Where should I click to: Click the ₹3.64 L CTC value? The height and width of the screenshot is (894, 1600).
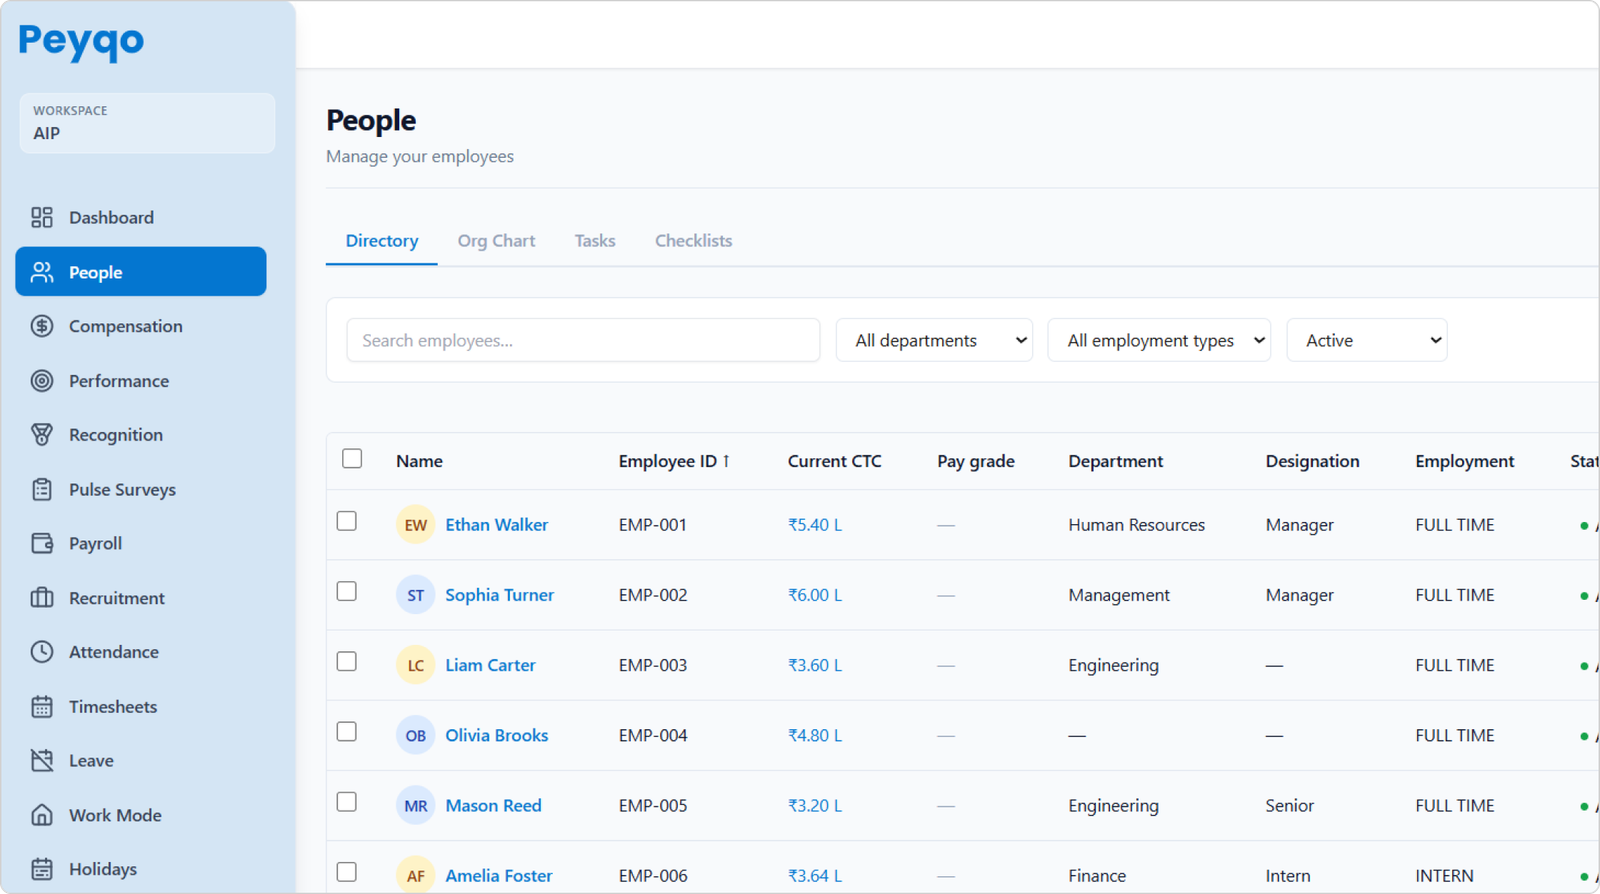click(x=815, y=875)
